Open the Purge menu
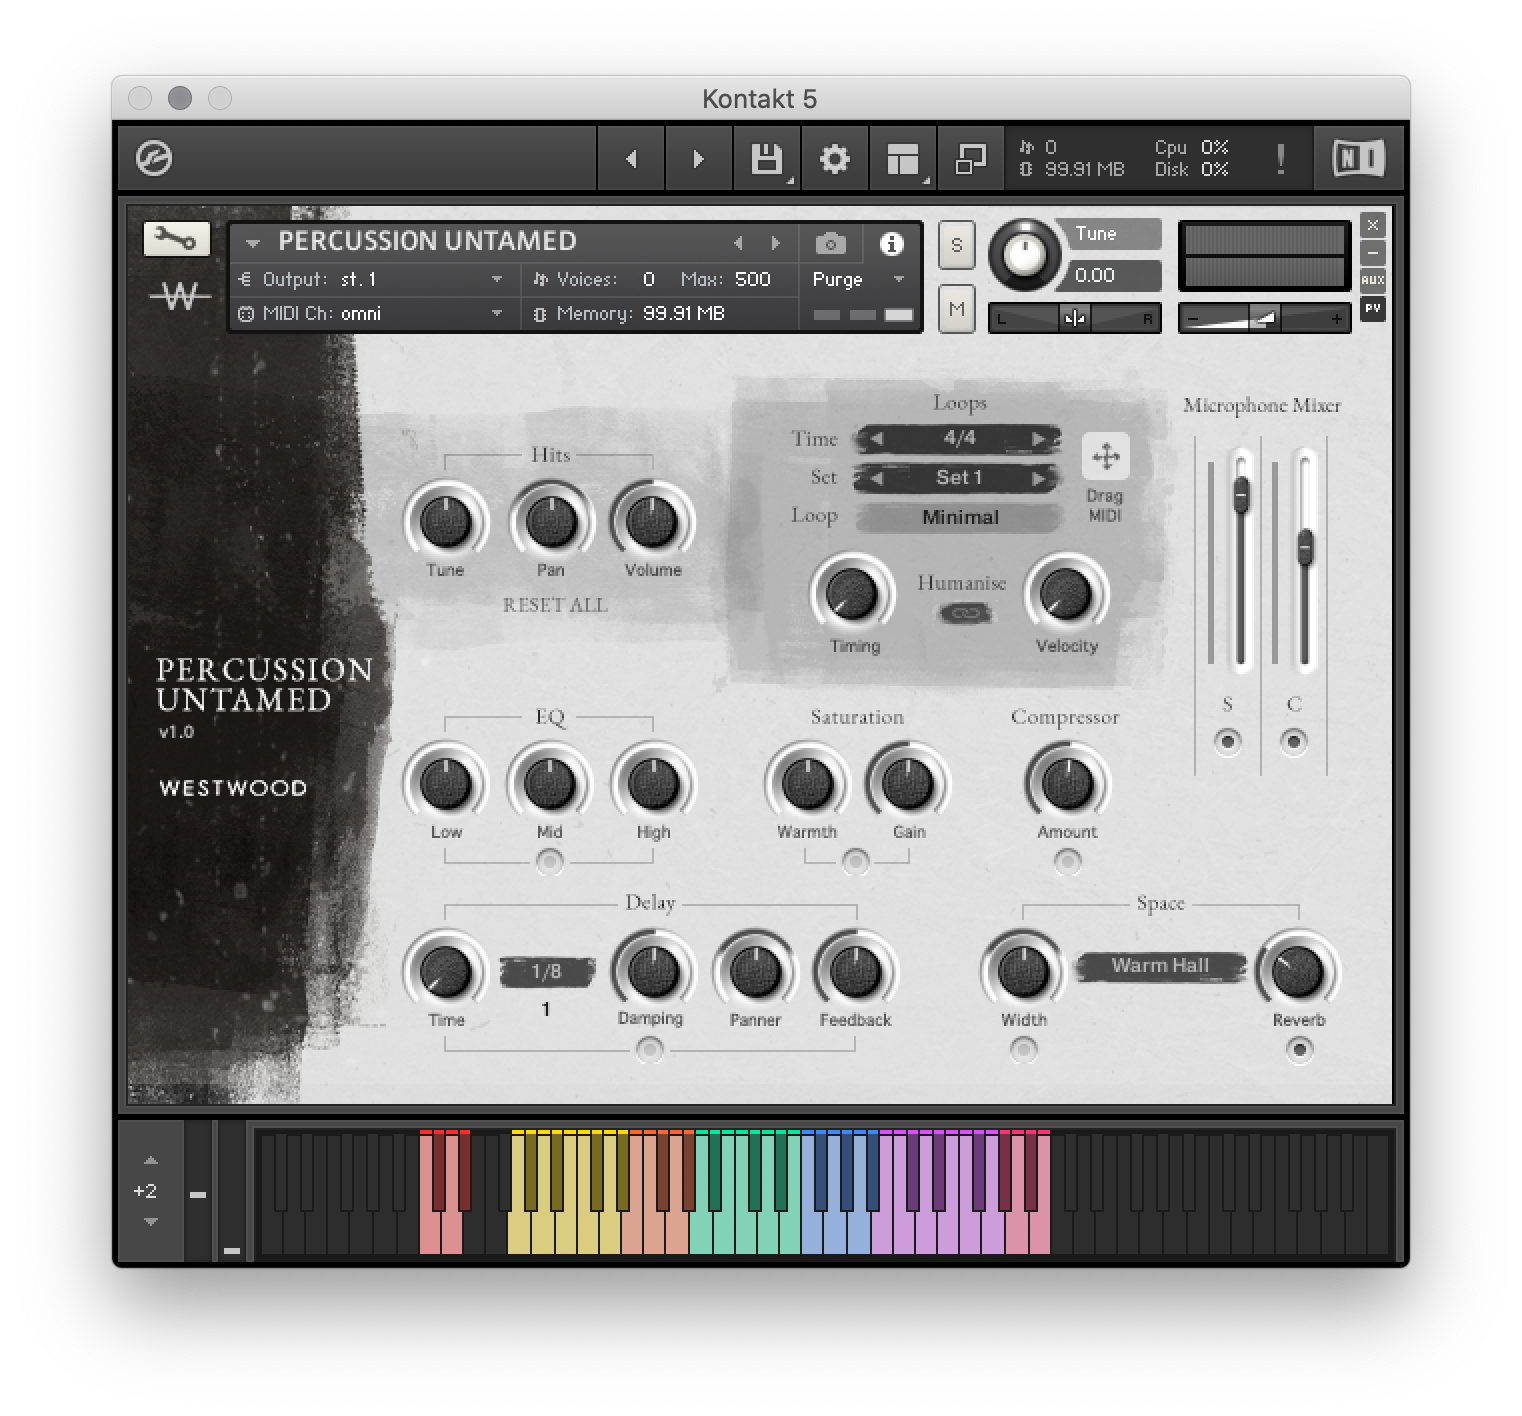This screenshot has width=1522, height=1416. [x=838, y=280]
